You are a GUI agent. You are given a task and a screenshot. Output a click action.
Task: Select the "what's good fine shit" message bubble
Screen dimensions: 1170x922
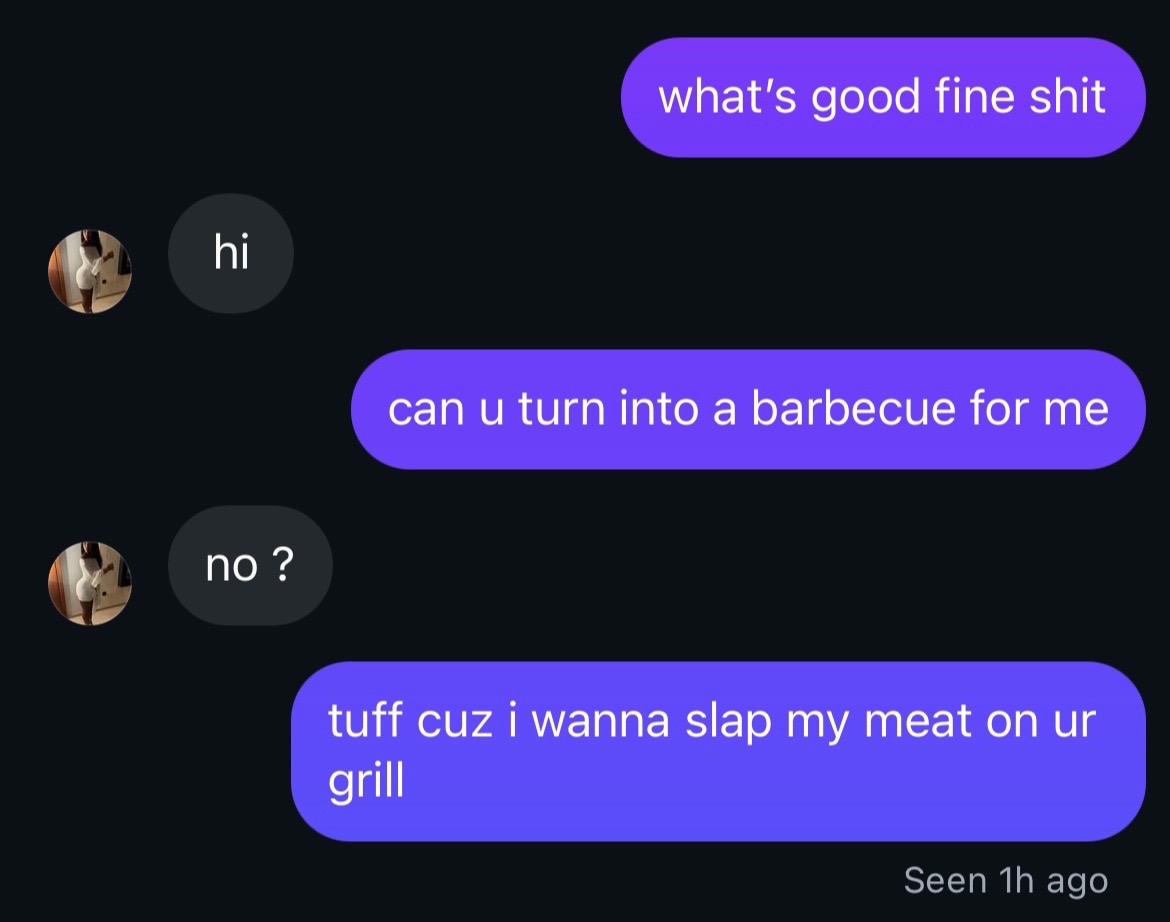pos(883,97)
